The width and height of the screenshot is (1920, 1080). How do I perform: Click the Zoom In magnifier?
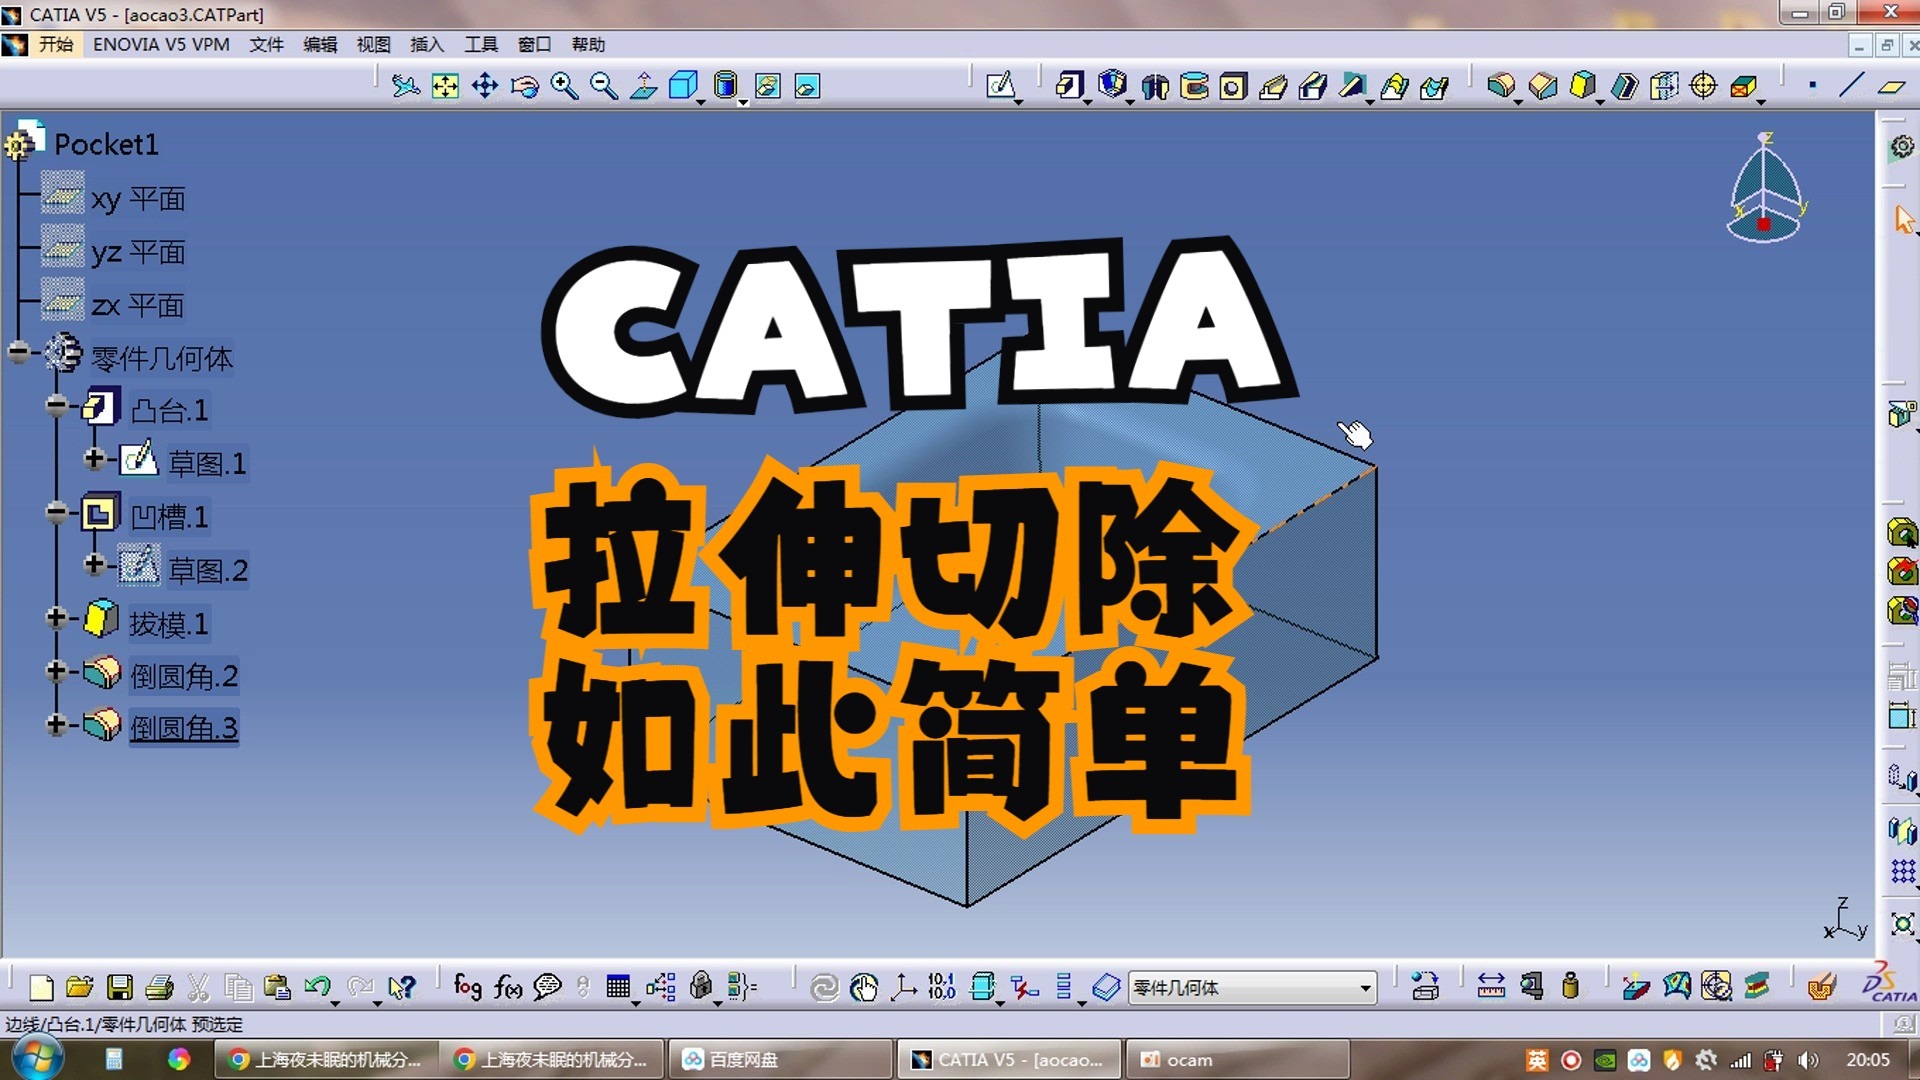(564, 86)
